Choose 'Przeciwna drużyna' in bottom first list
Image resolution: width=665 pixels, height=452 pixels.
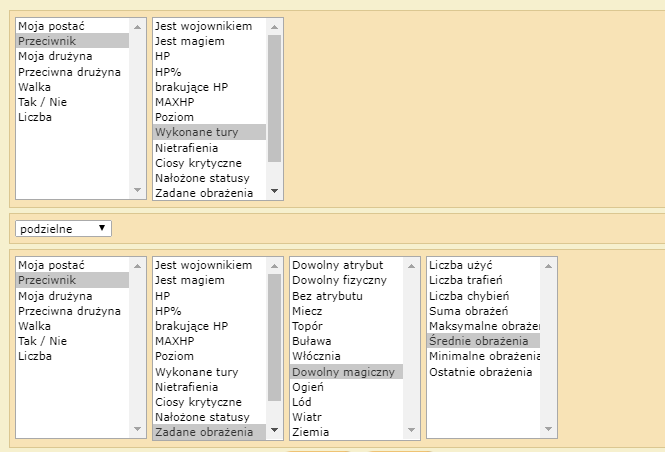73,311
